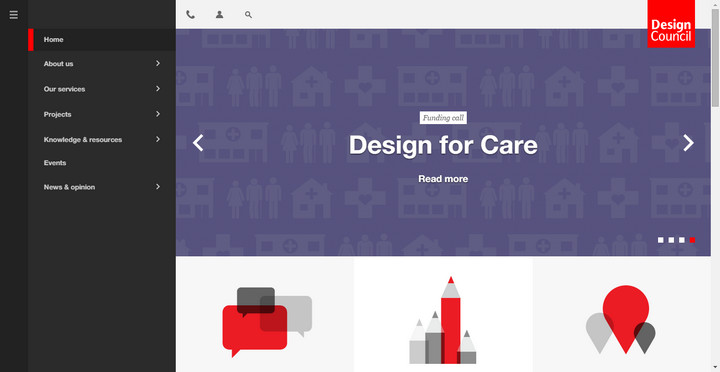Click the user account icon
This screenshot has width=720, height=372.
(219, 15)
